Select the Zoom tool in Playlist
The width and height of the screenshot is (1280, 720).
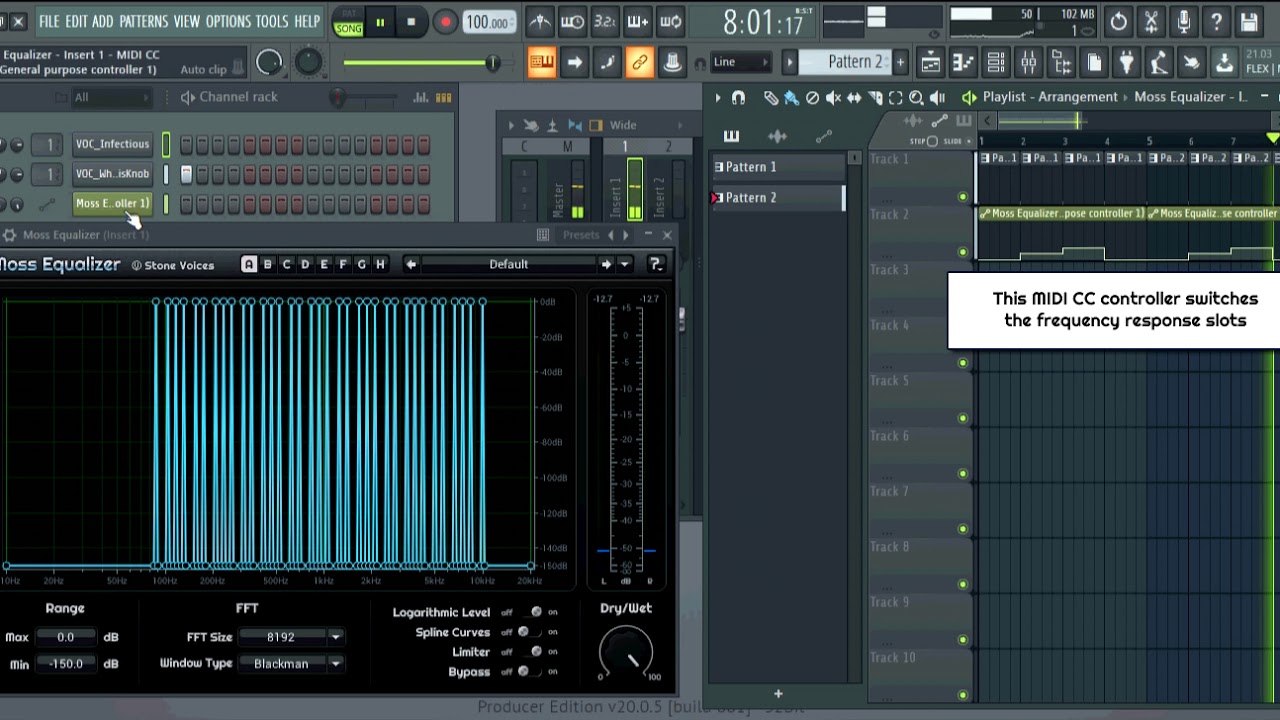tap(916, 97)
